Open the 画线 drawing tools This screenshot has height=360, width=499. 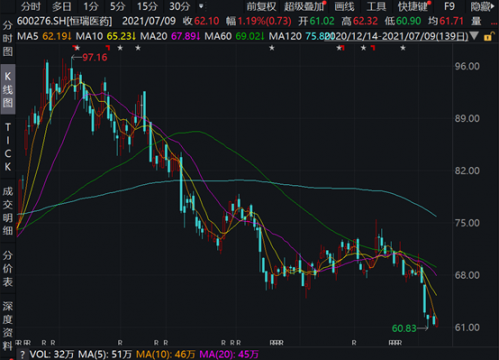[344, 6]
